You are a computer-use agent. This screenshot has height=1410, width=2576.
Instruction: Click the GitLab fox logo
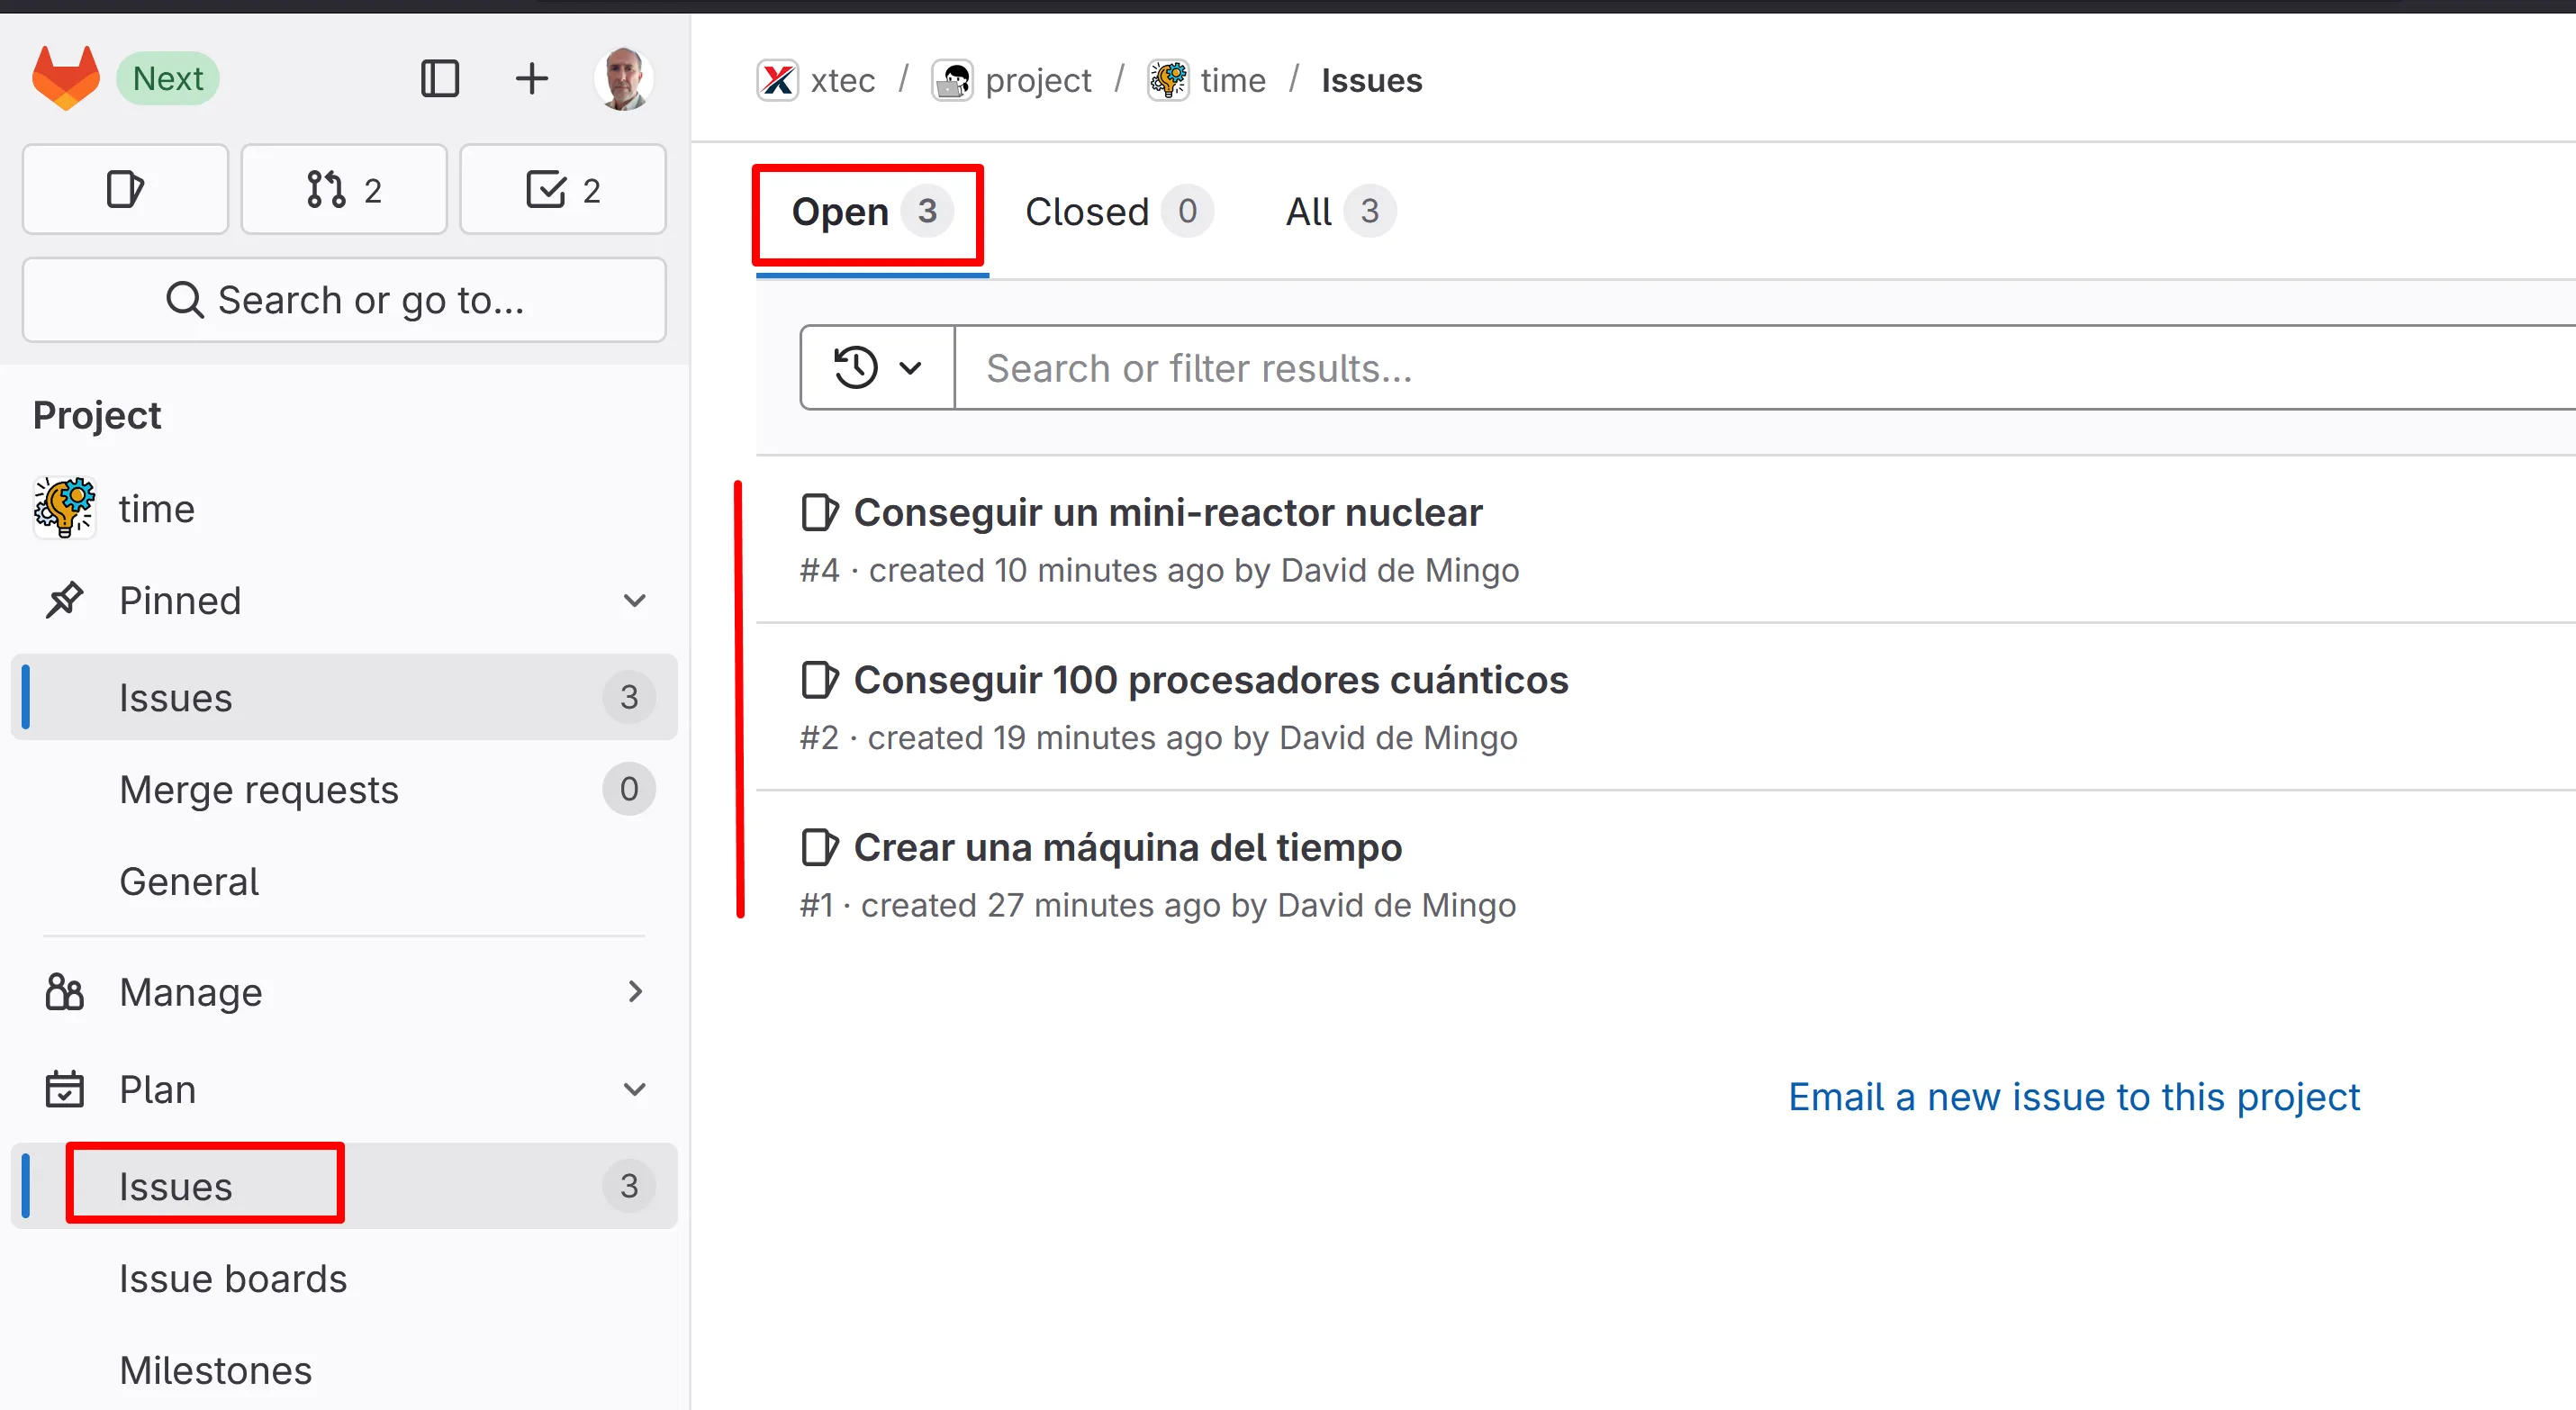(x=66, y=78)
